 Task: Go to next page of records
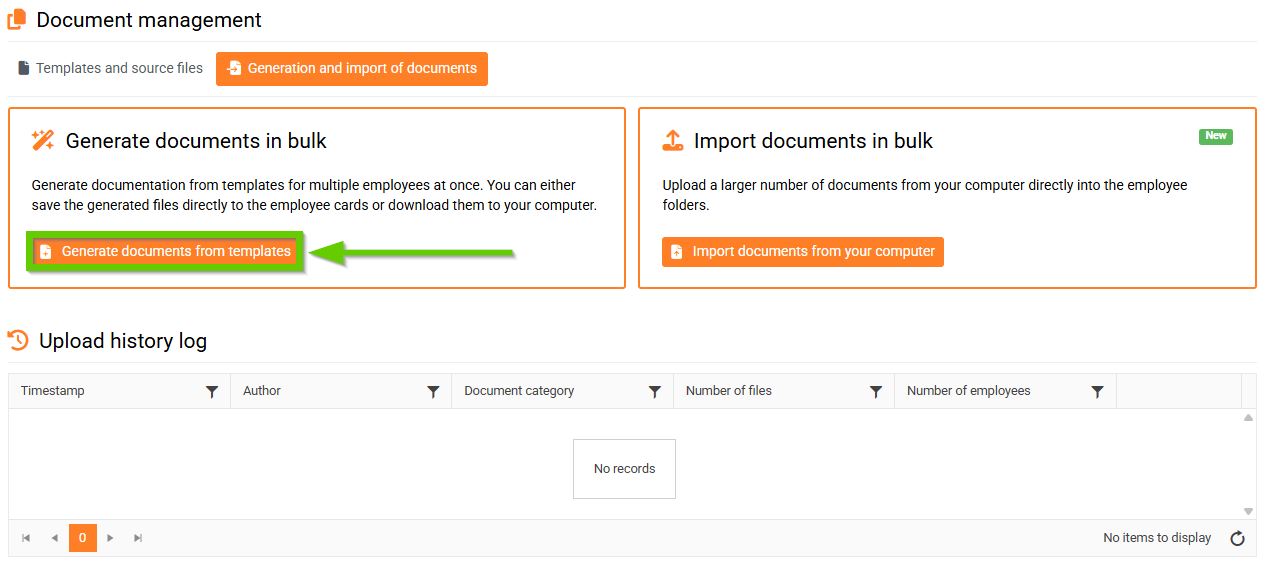coord(110,538)
